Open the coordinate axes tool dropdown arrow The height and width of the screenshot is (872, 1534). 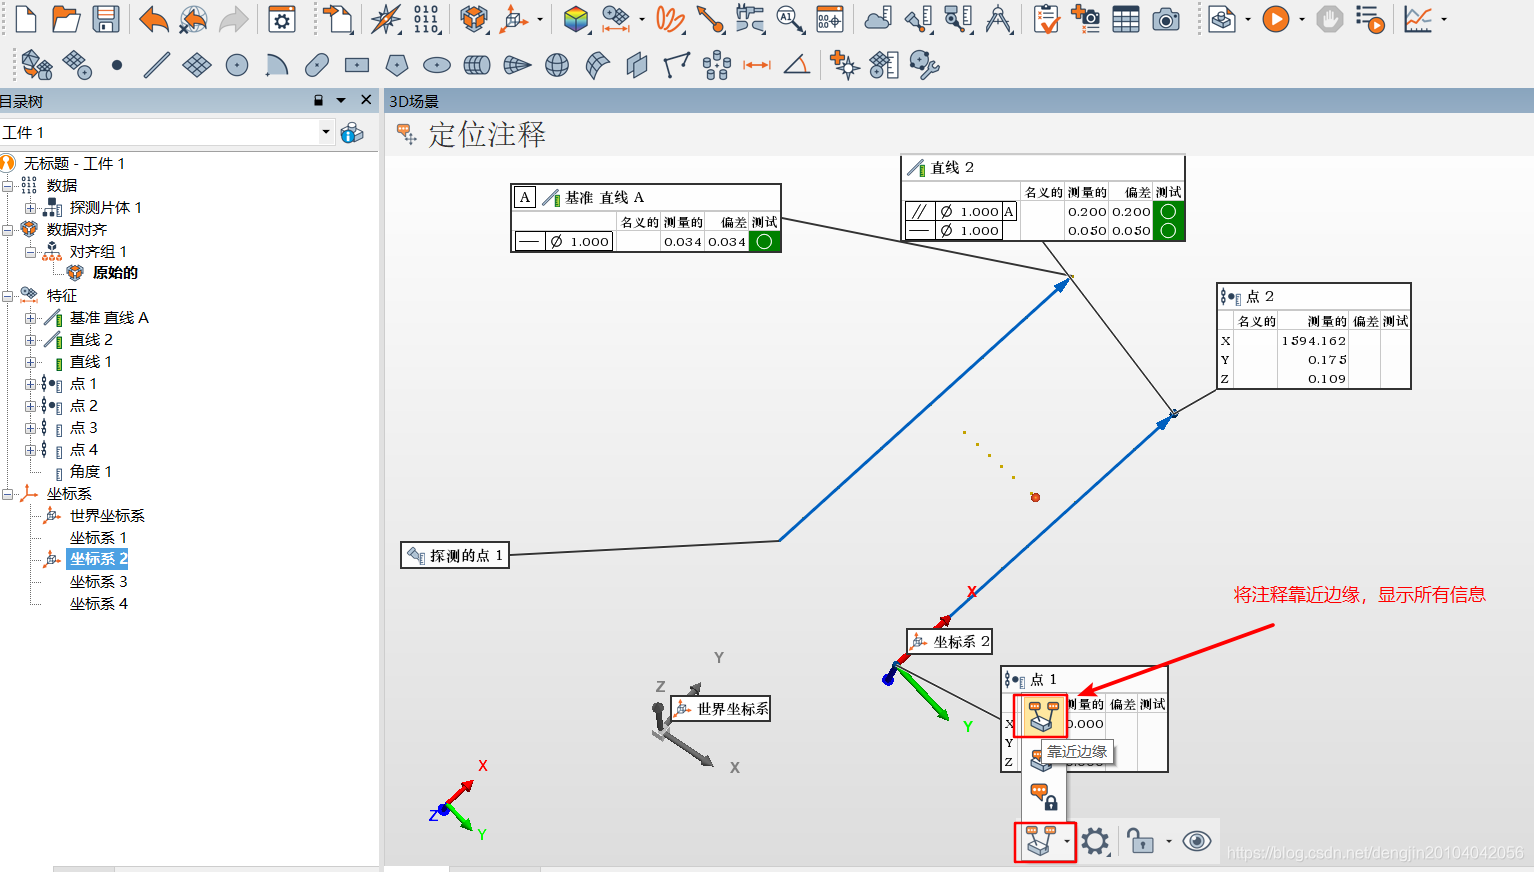click(540, 19)
